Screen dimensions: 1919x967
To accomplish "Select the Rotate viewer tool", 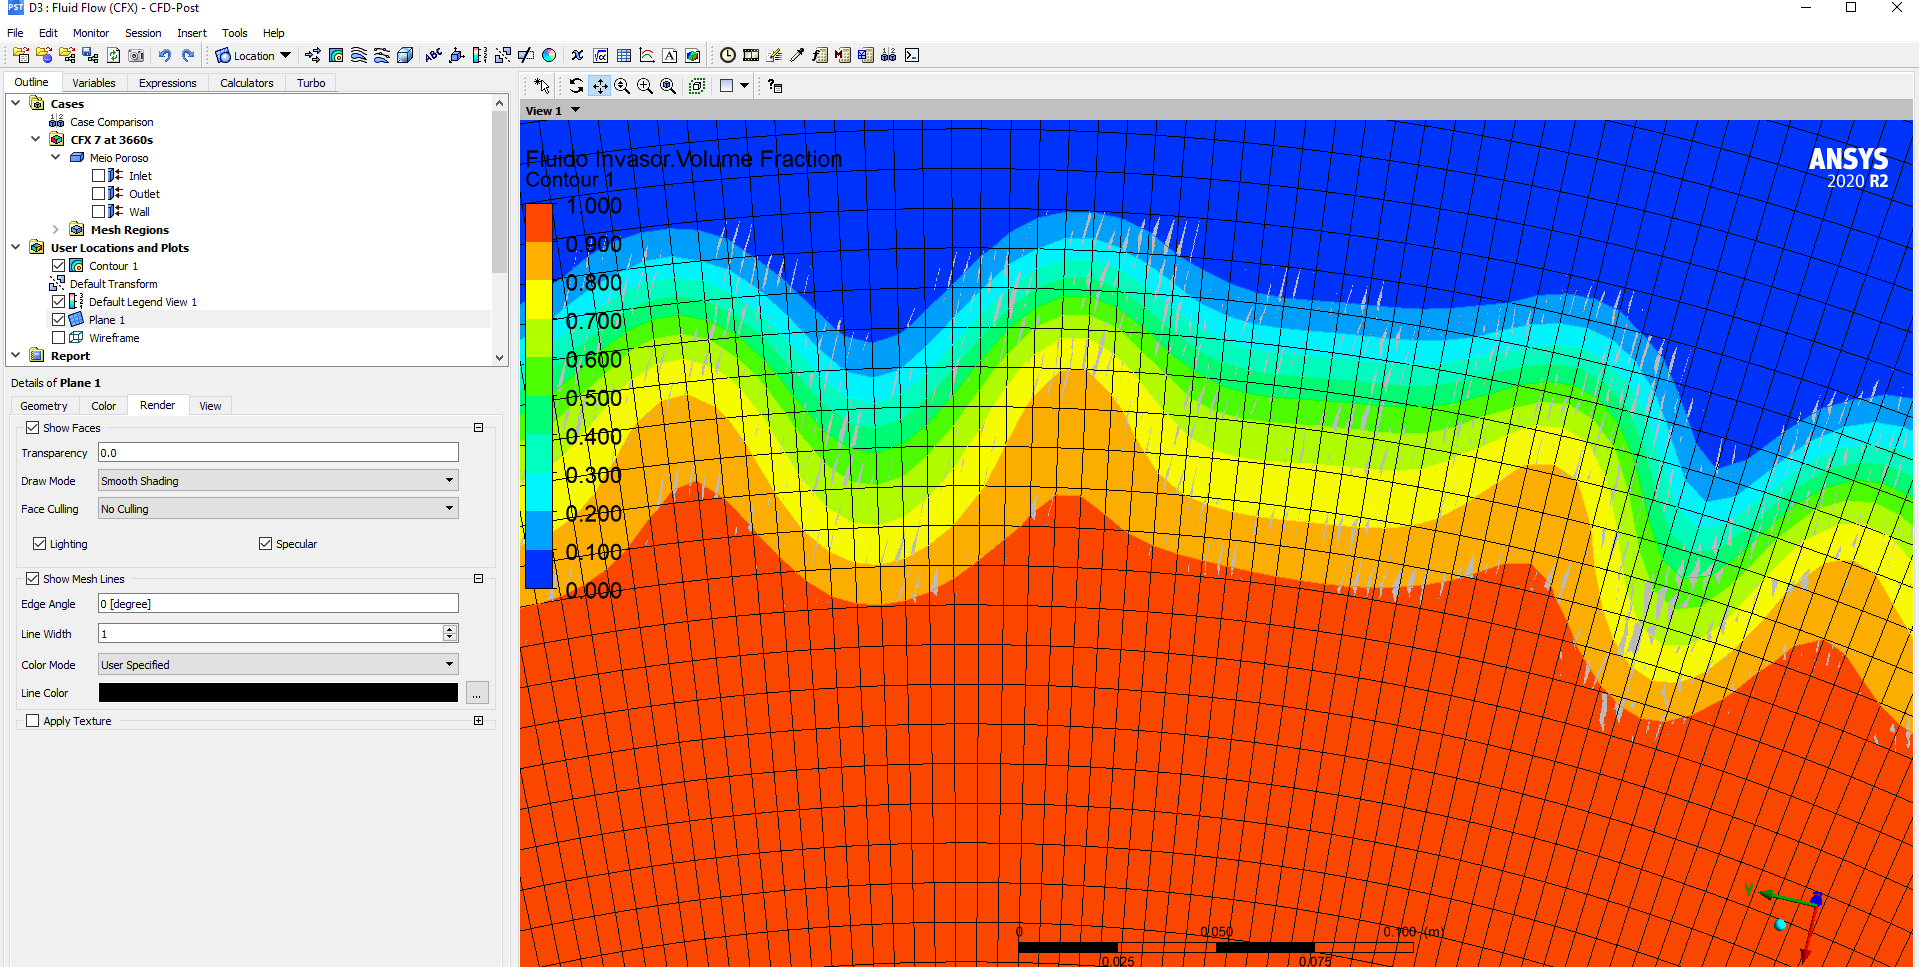I will [x=576, y=86].
